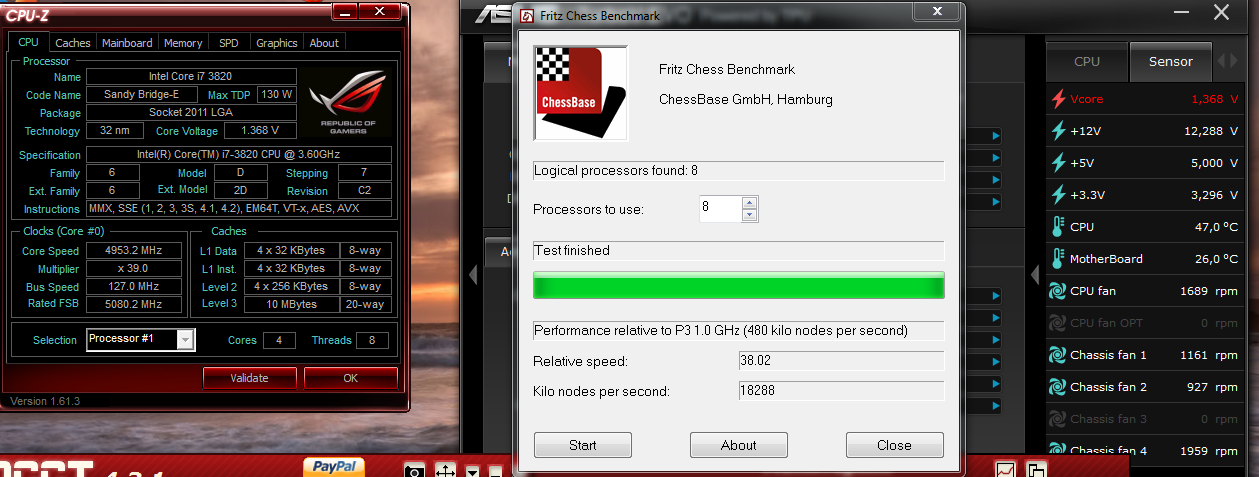The height and width of the screenshot is (477, 1259).
Task: Click the OCCT small dropdown arrow in bottom bar
Action: pos(472,471)
